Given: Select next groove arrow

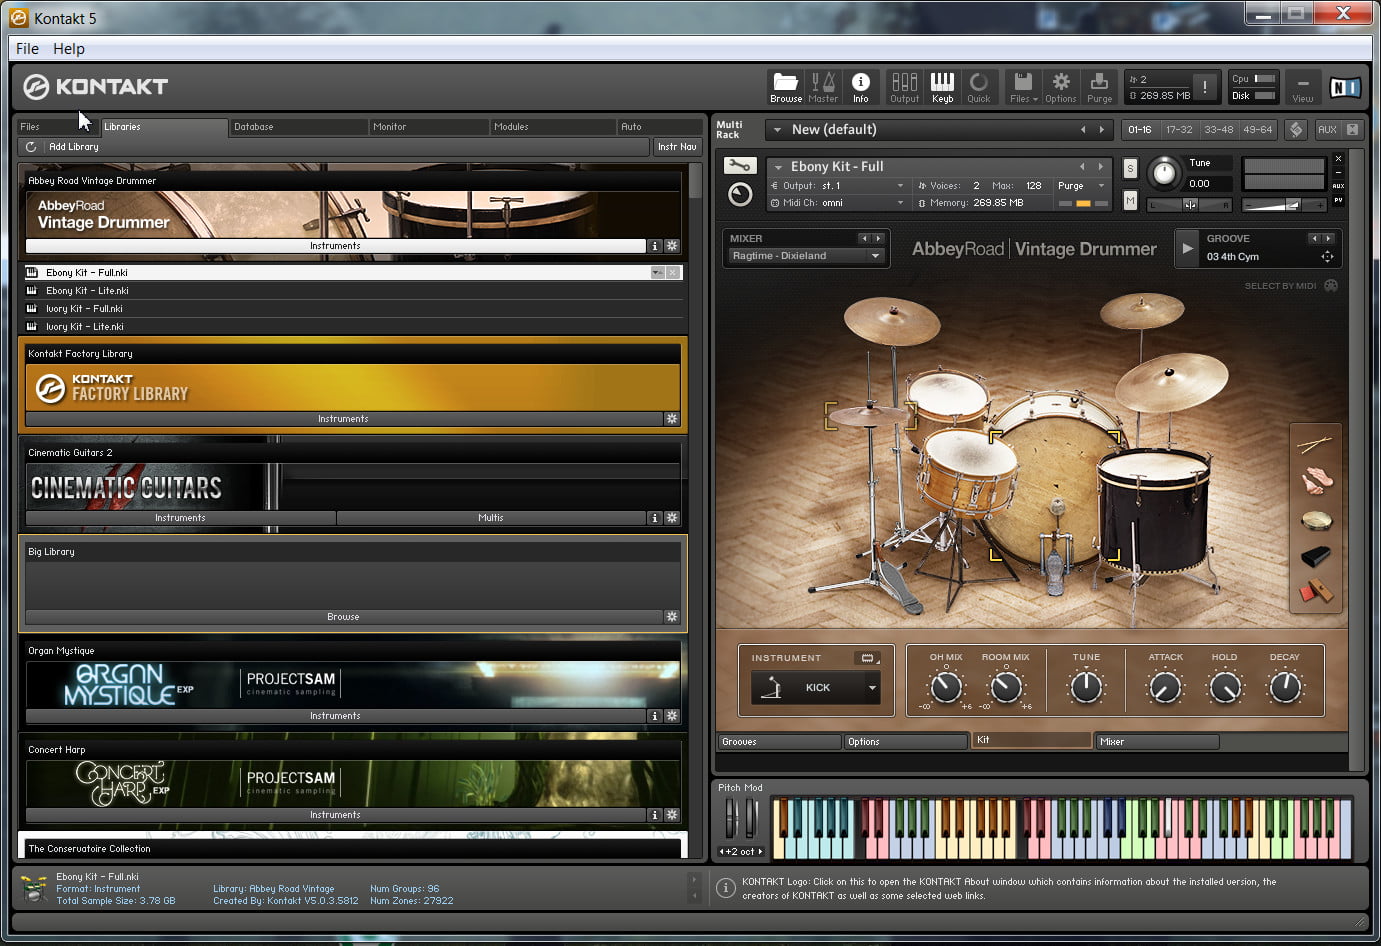Looking at the screenshot, I should 1328,239.
